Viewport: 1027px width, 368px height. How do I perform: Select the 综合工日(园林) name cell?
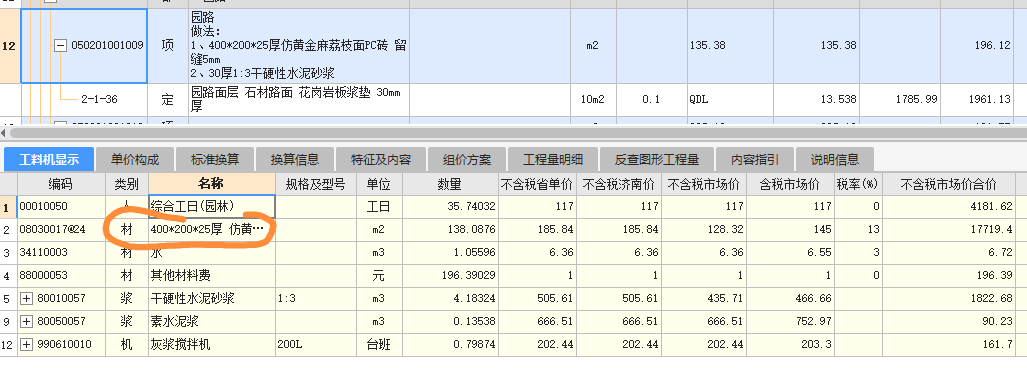212,207
